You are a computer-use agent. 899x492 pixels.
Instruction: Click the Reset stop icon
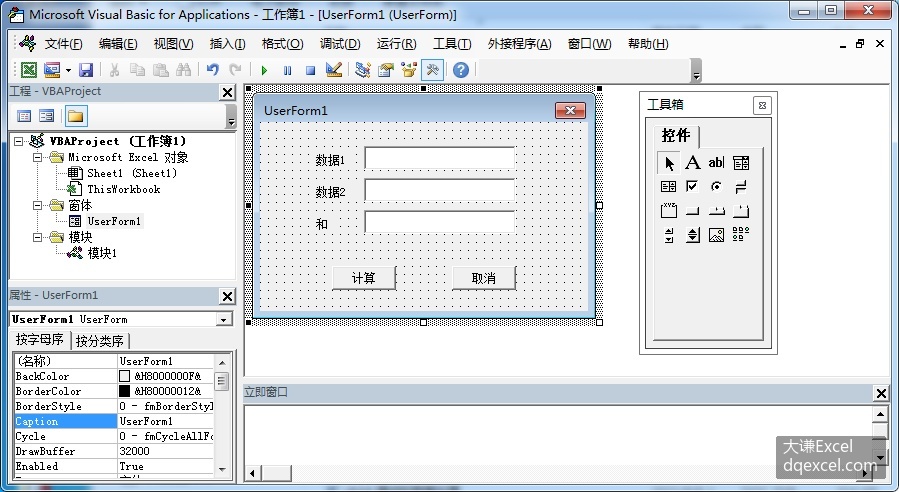pos(310,71)
